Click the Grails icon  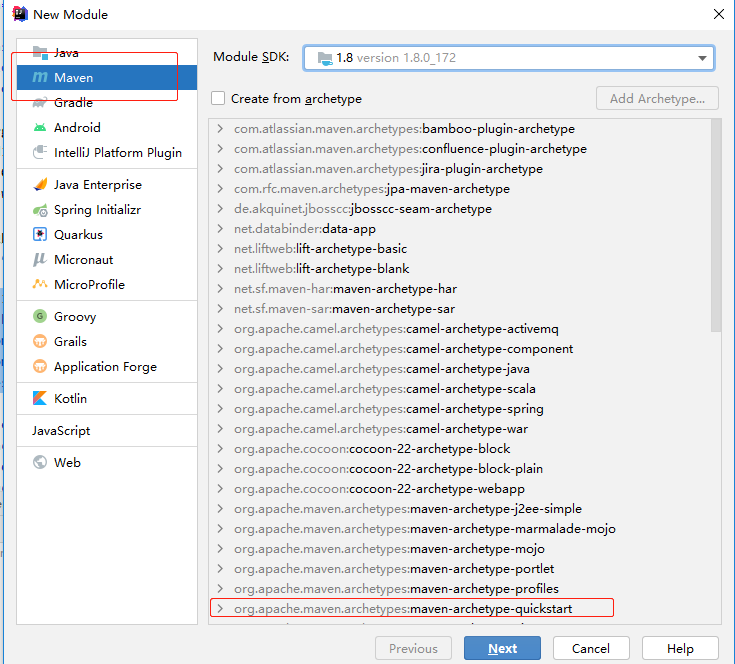pyautogui.click(x=40, y=341)
